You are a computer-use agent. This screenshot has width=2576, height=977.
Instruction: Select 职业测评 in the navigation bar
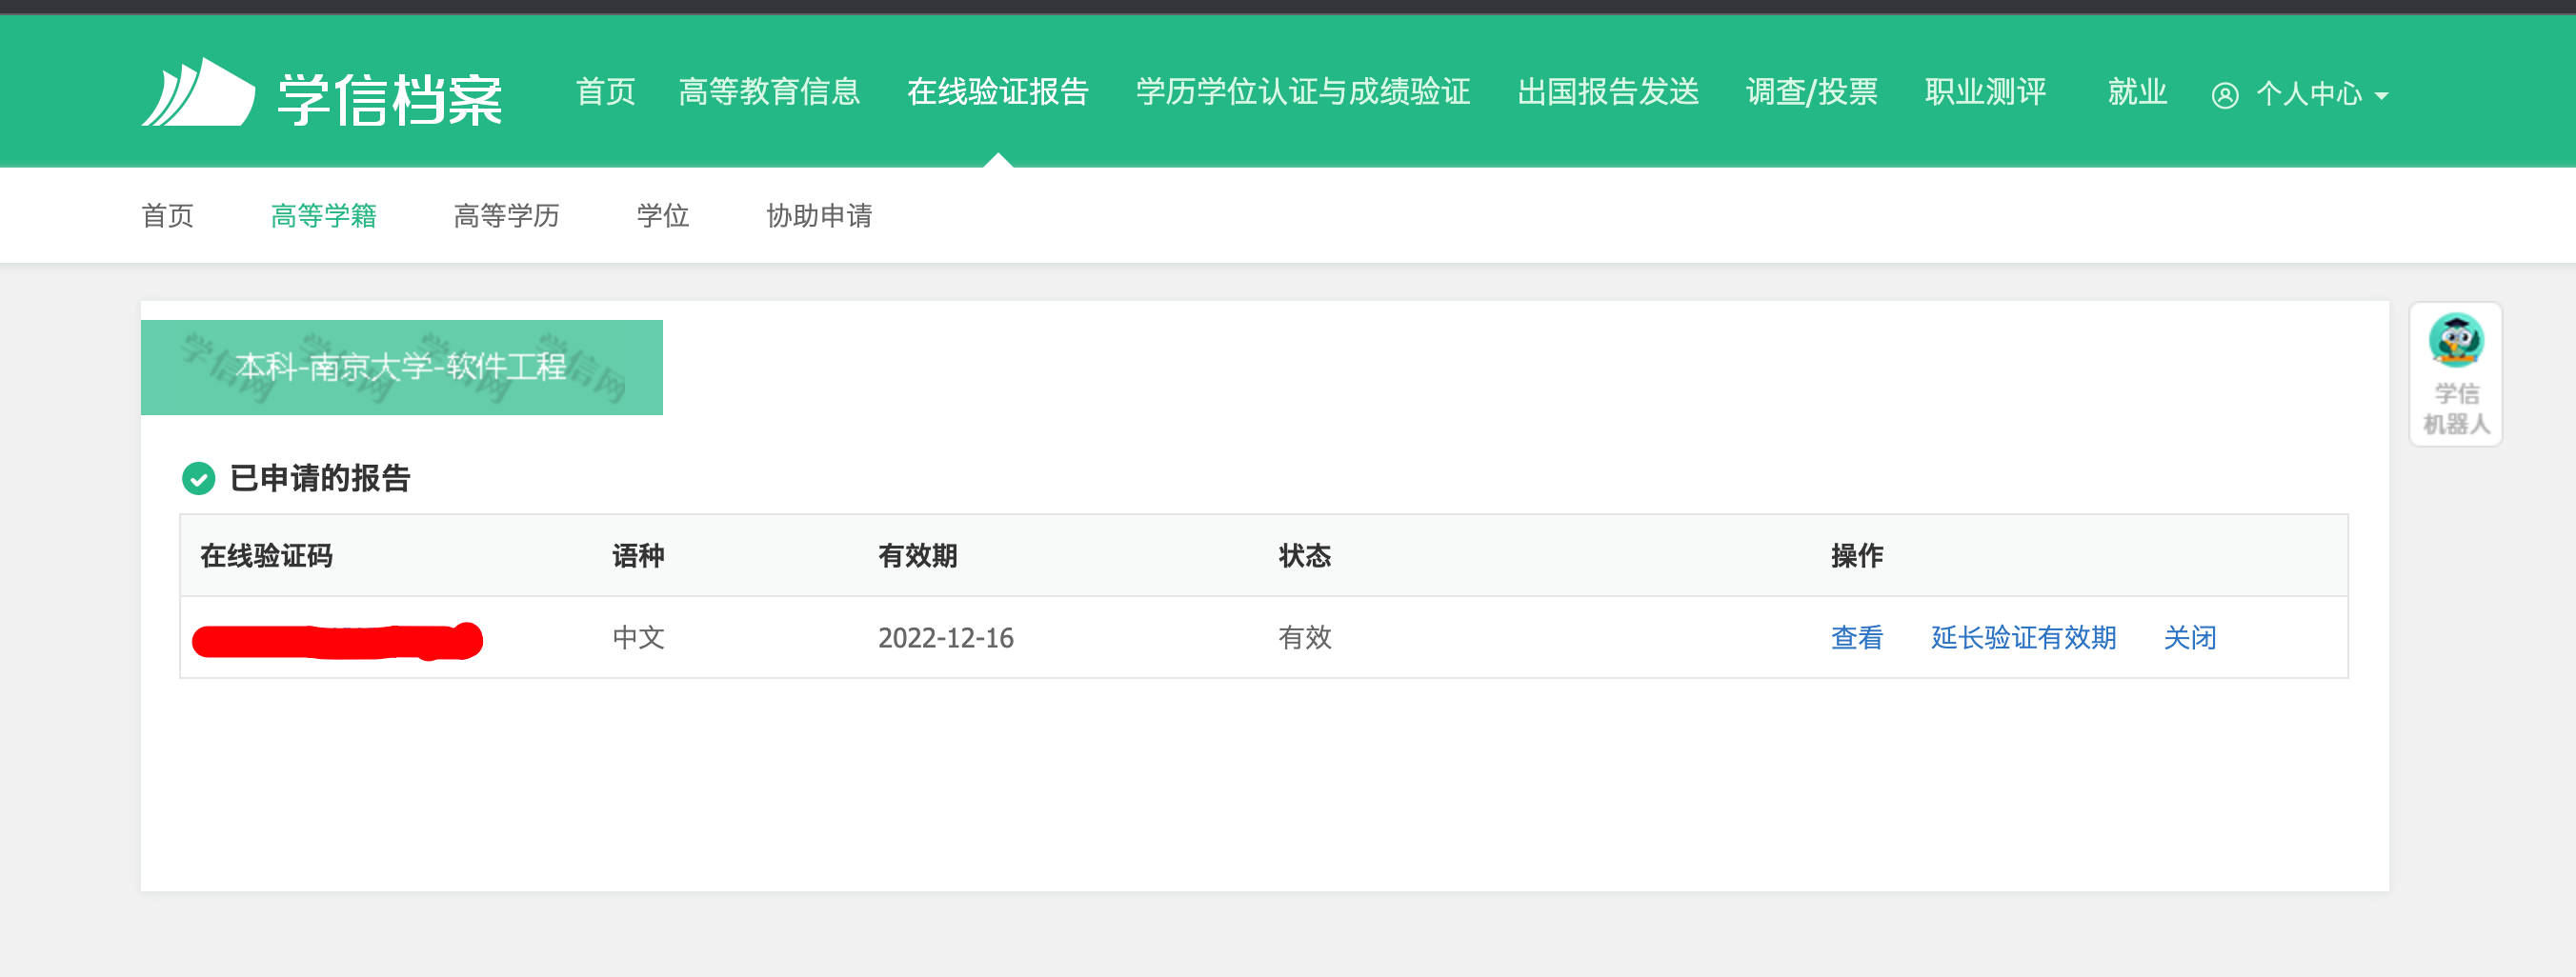pos(1985,92)
